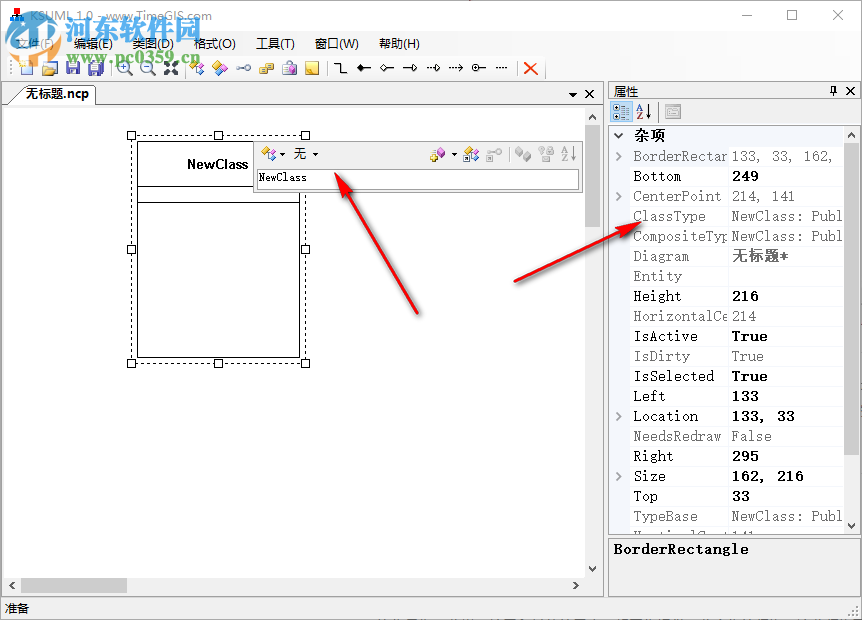This screenshot has width=862, height=620.
Task: Click the Save disk icon
Action: pyautogui.click(x=73, y=68)
